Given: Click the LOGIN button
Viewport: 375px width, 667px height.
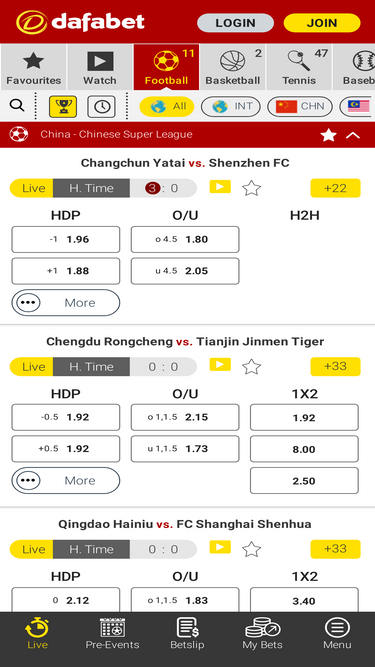Looking at the screenshot, I should 235,23.
